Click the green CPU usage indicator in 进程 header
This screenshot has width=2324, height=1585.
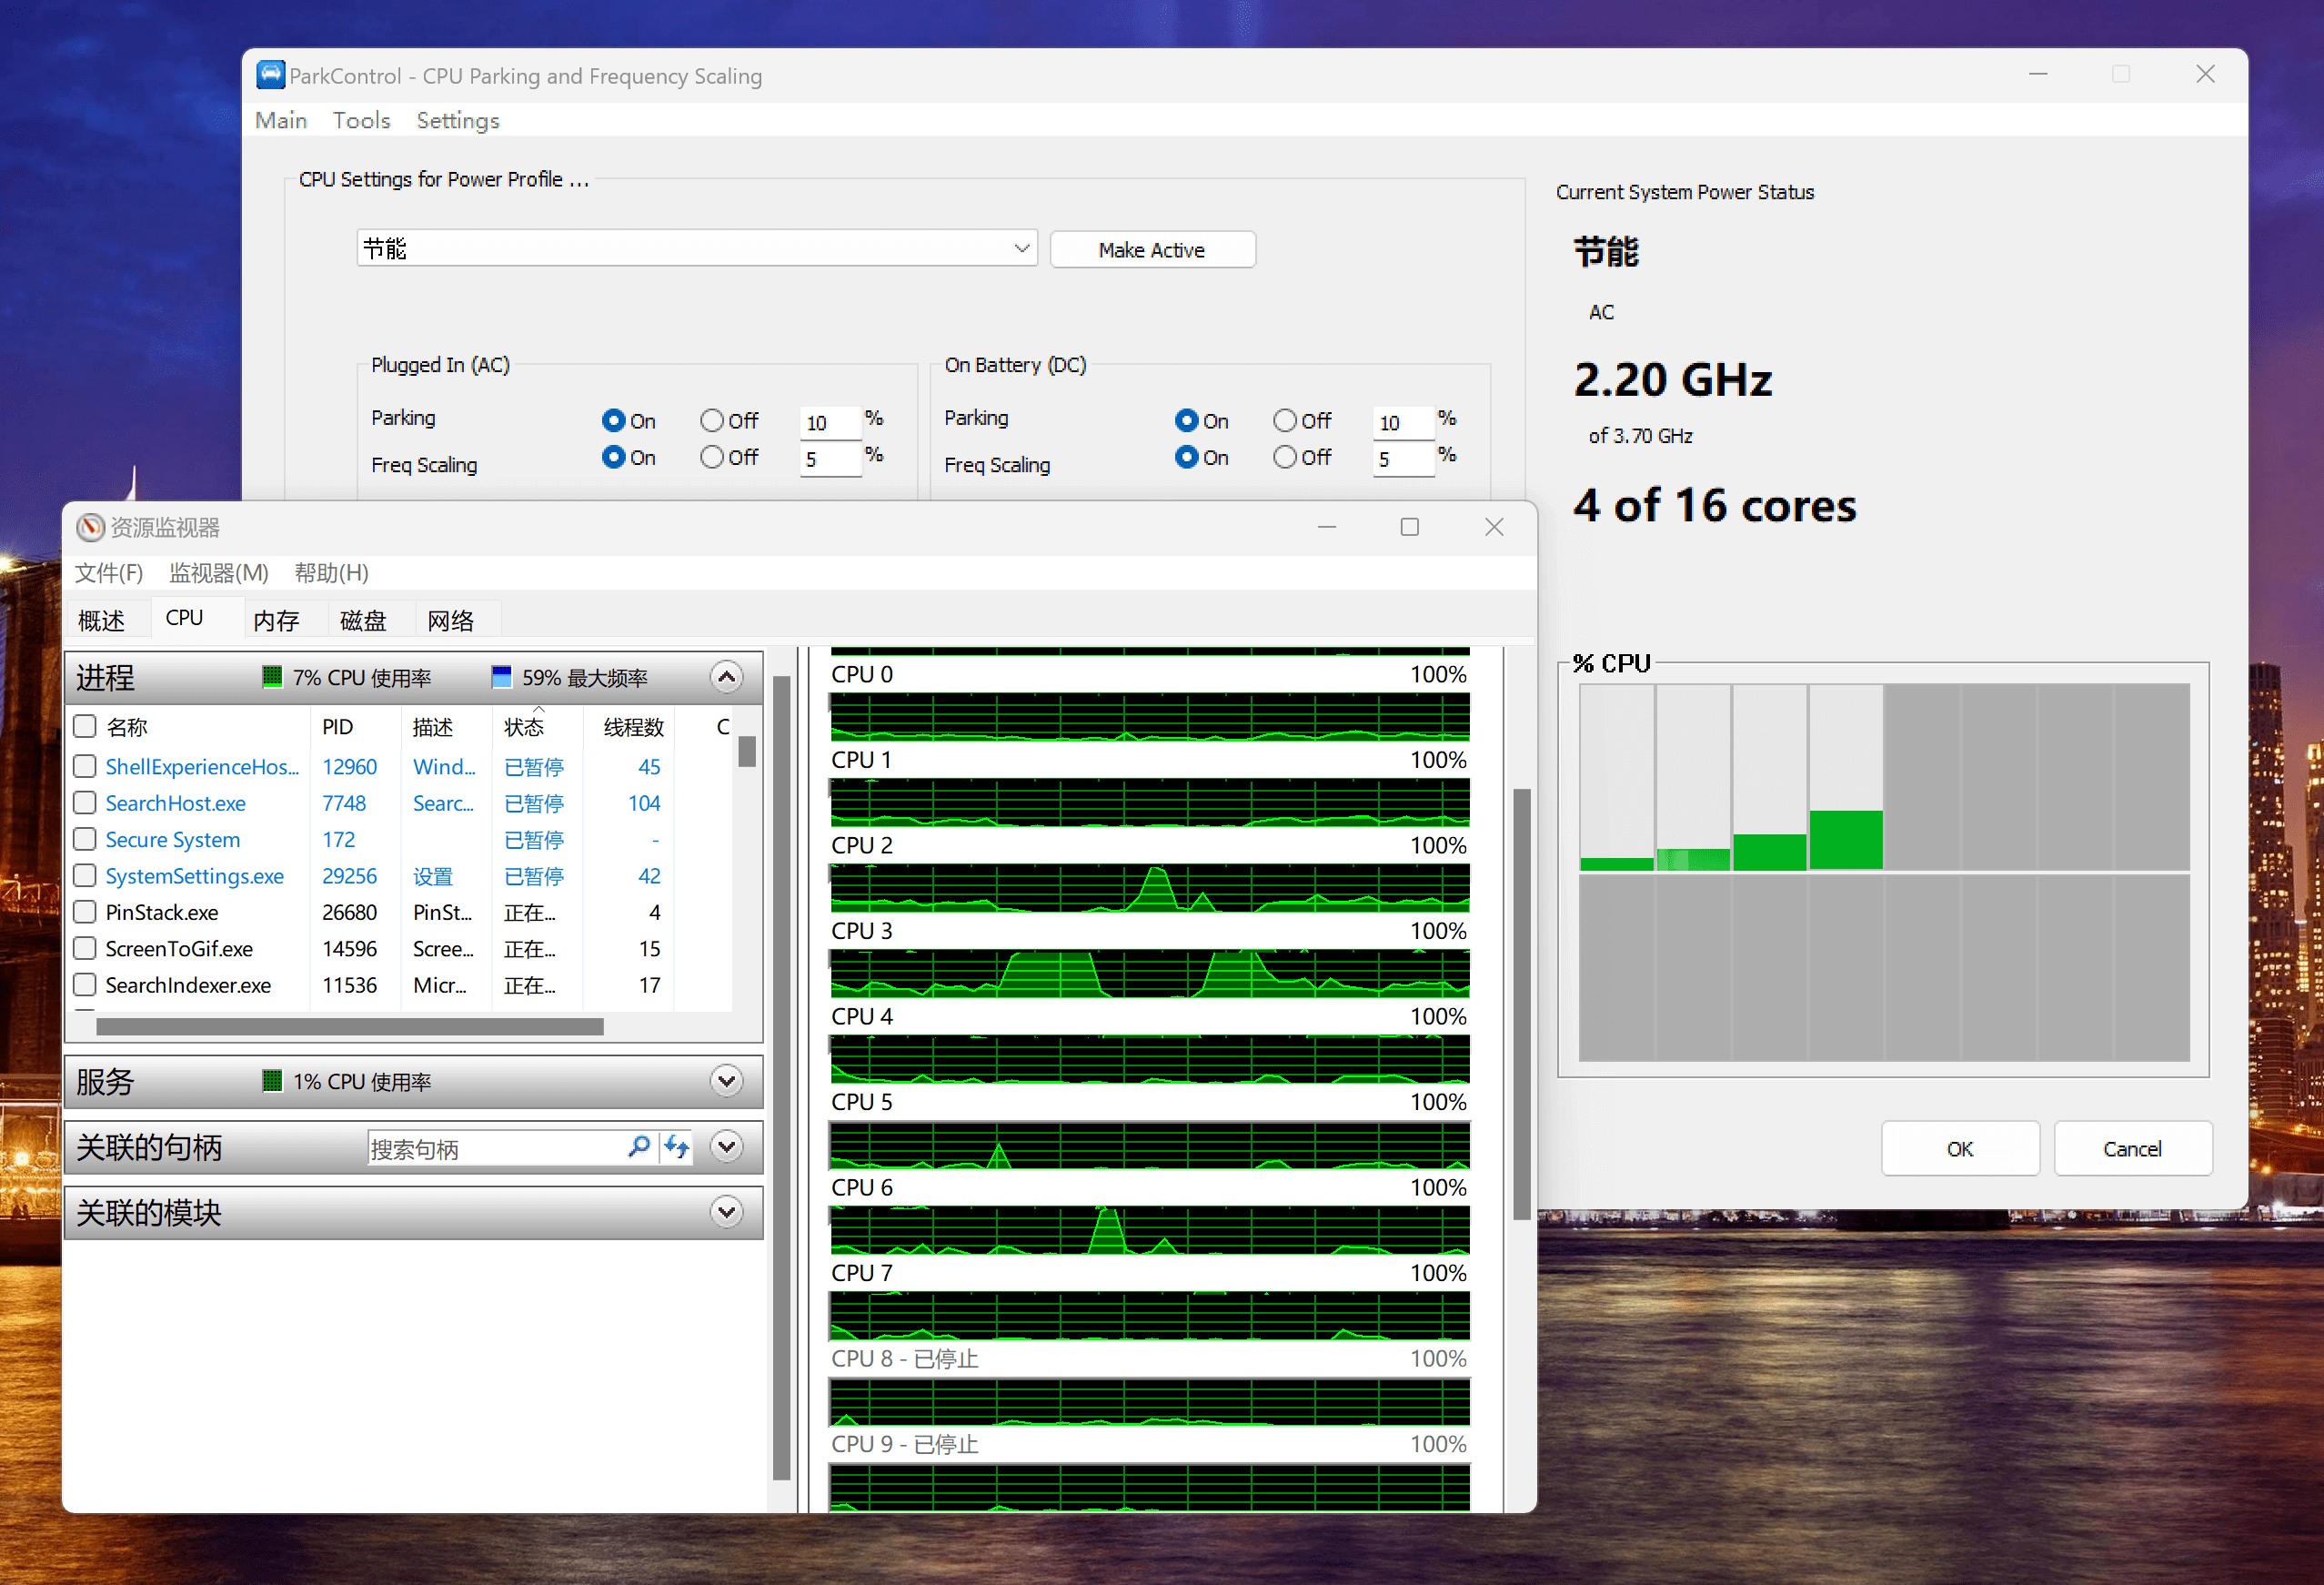coord(271,677)
